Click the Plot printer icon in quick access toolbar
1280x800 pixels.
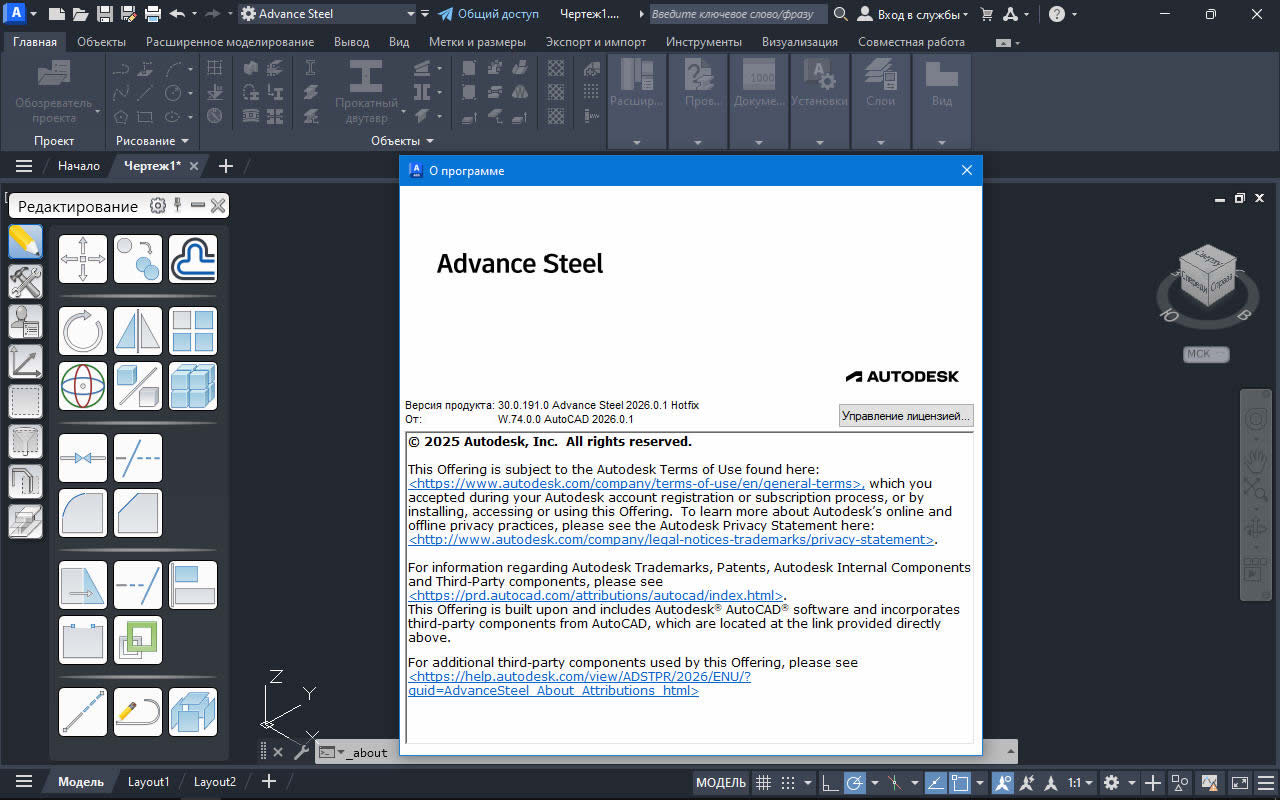(x=152, y=14)
